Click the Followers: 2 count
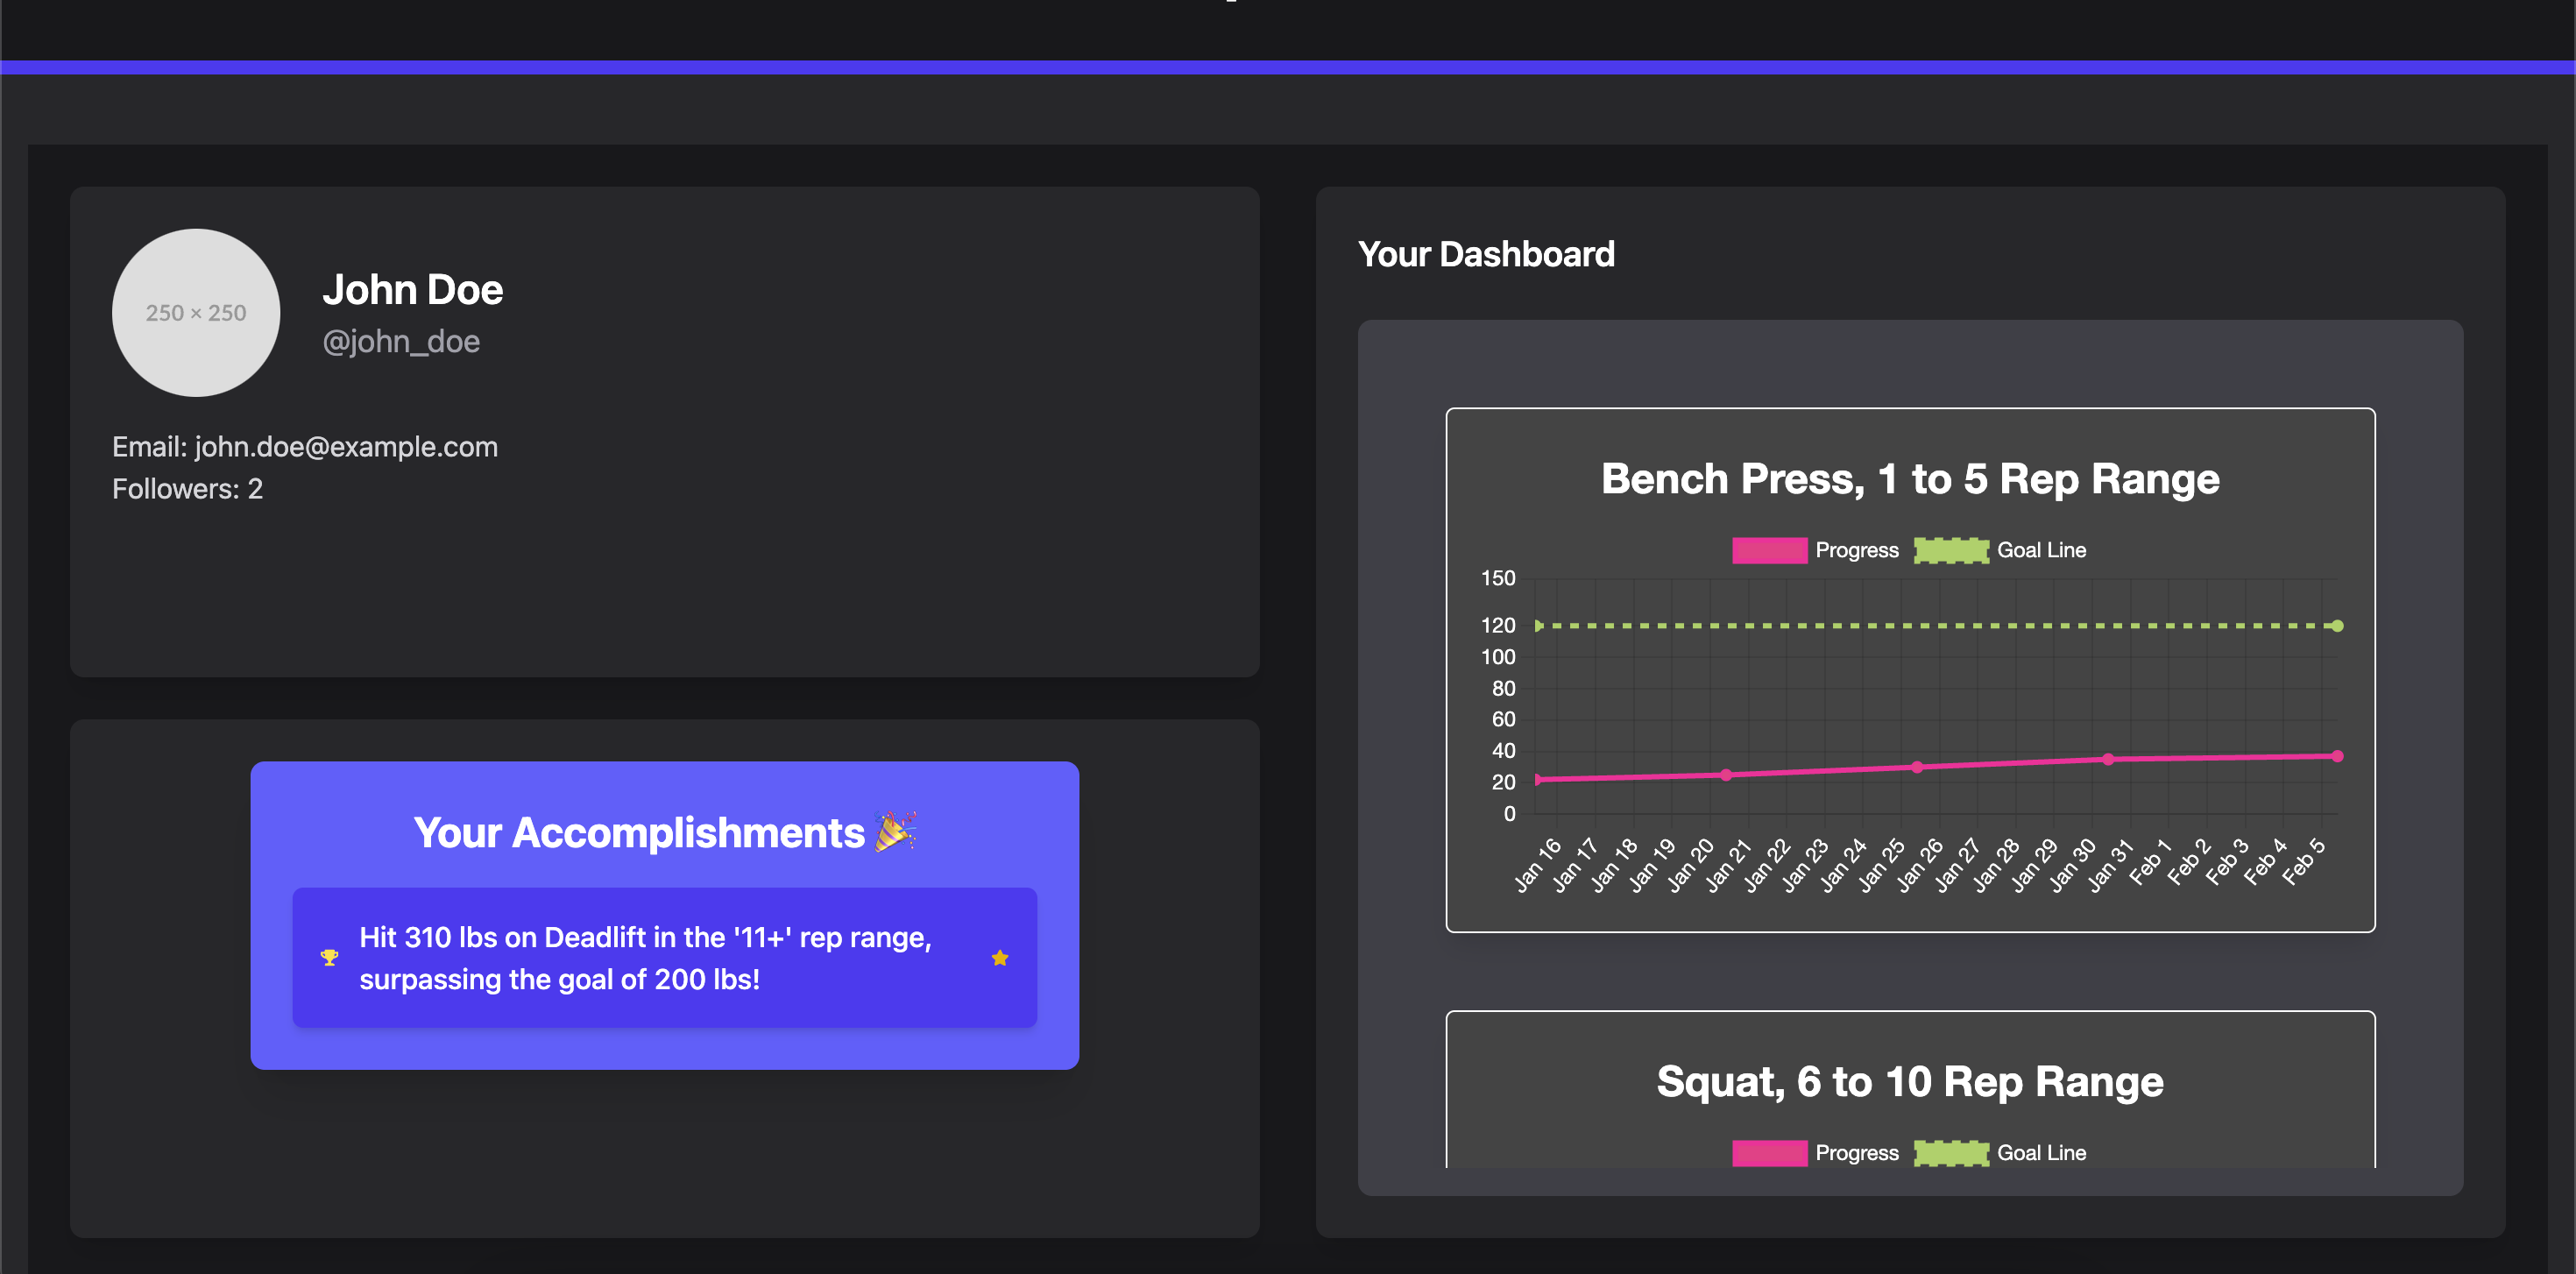The width and height of the screenshot is (2576, 1274). coord(187,489)
